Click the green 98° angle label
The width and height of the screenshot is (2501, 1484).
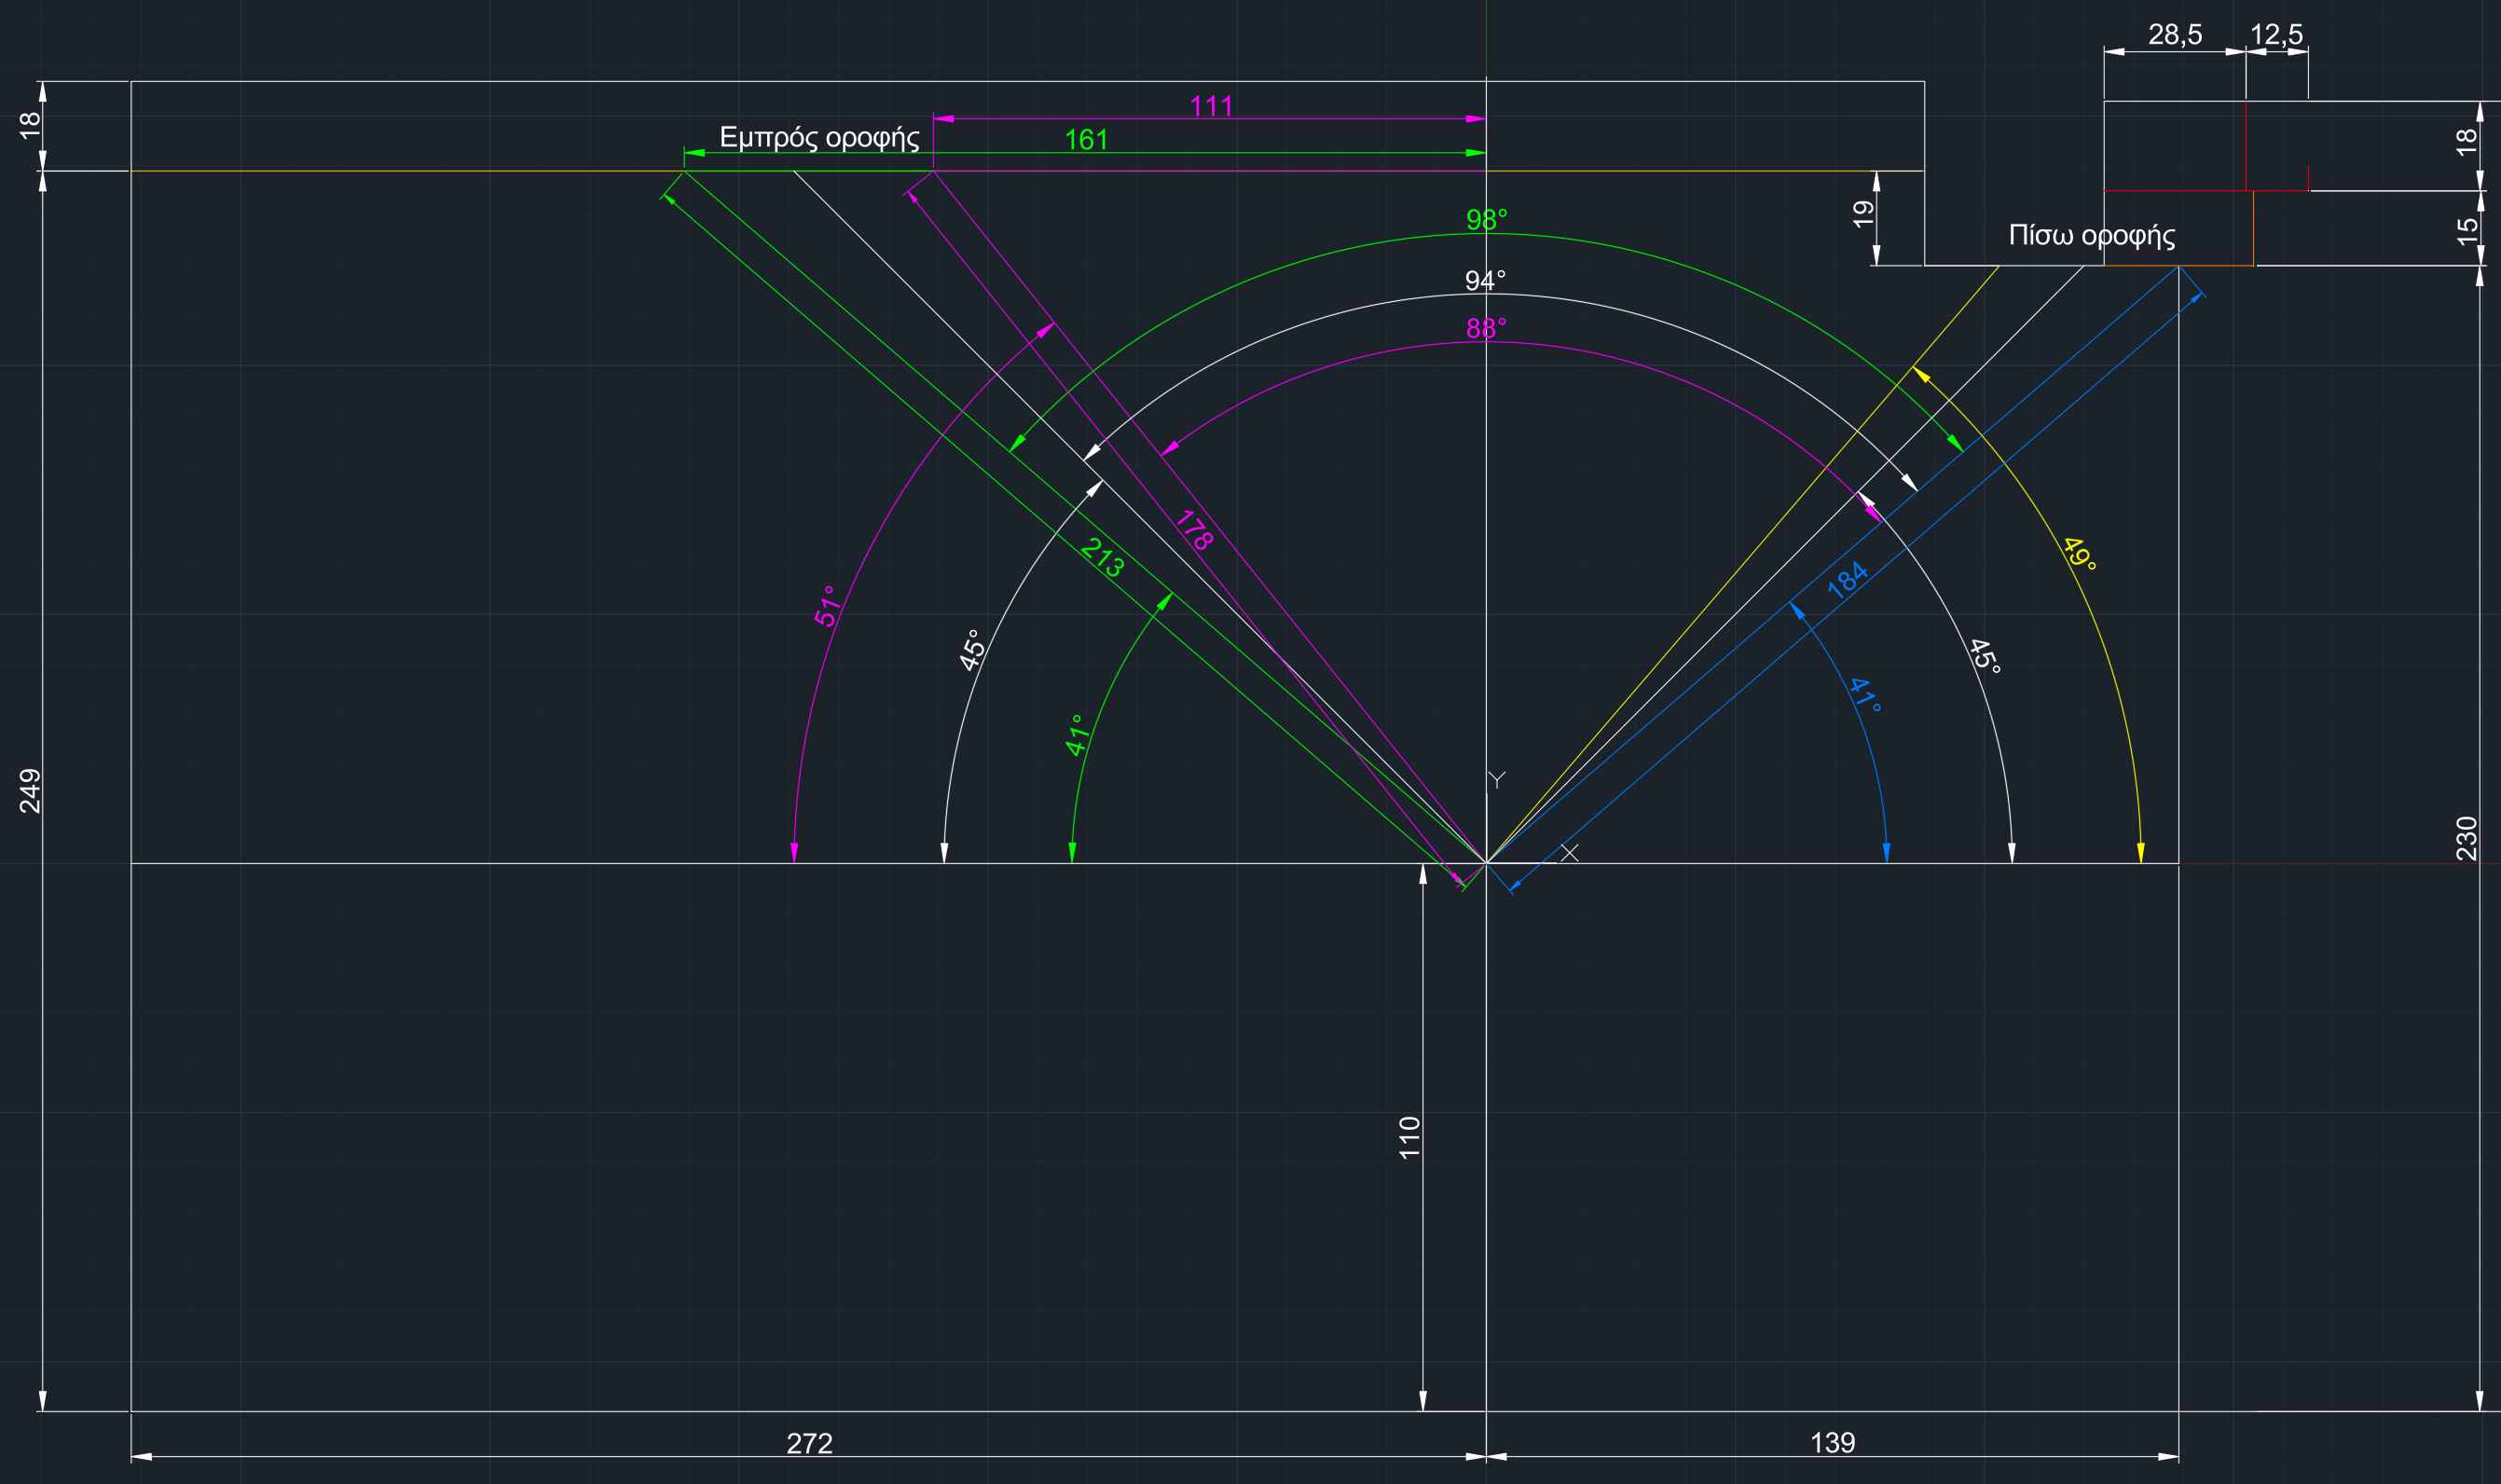1486,219
